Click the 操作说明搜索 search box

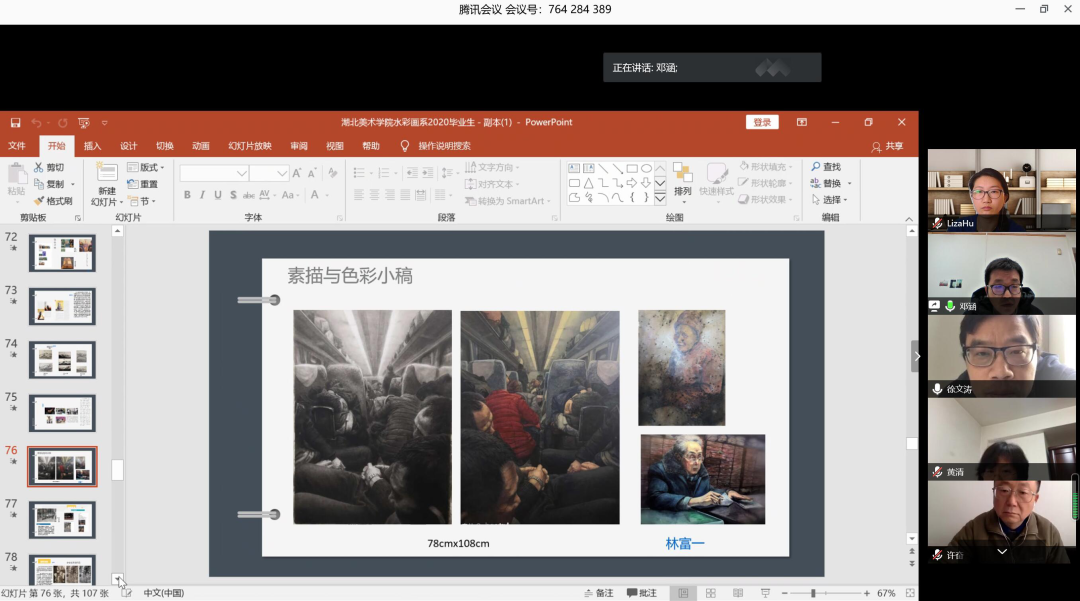[444, 146]
